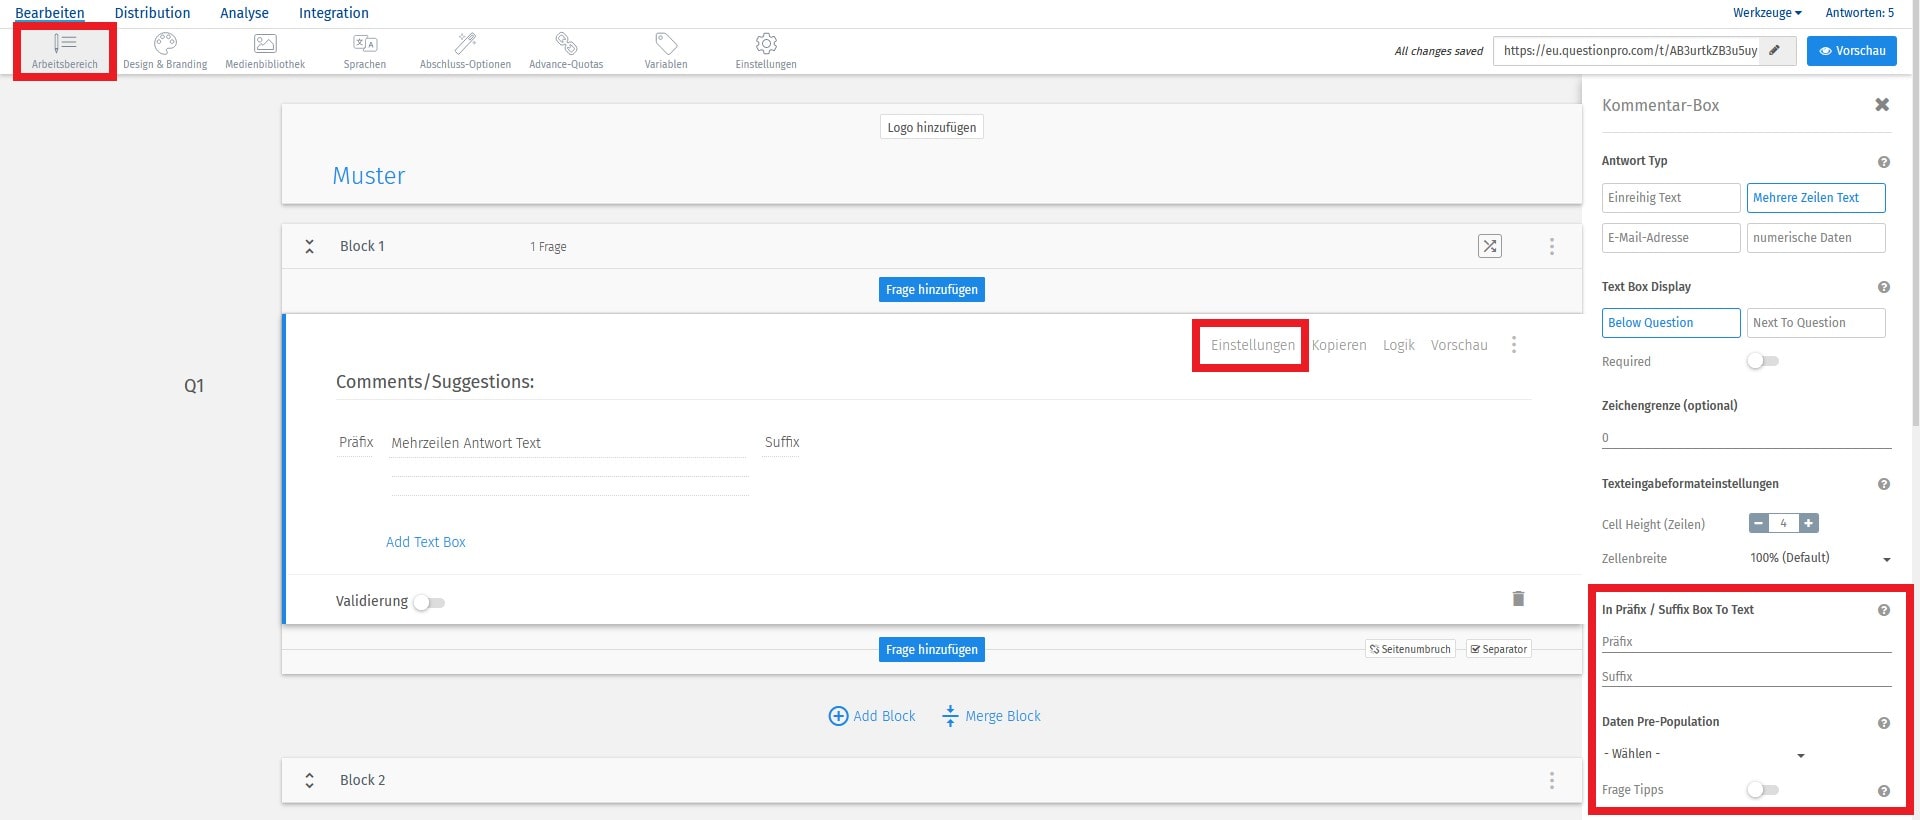Decrease Cell Height with minus button
The image size is (1920, 820).
point(1759,523)
